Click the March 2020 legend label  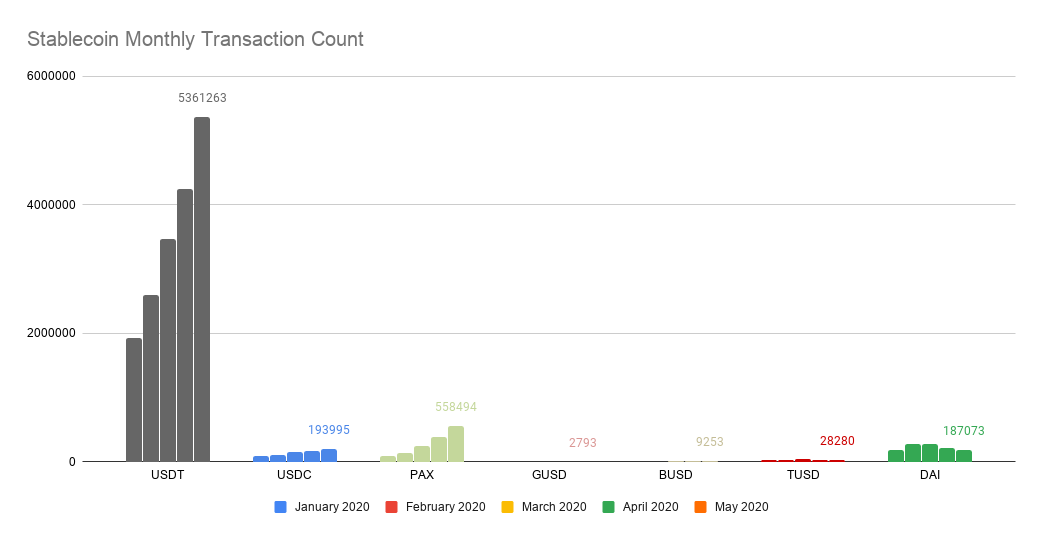point(554,507)
